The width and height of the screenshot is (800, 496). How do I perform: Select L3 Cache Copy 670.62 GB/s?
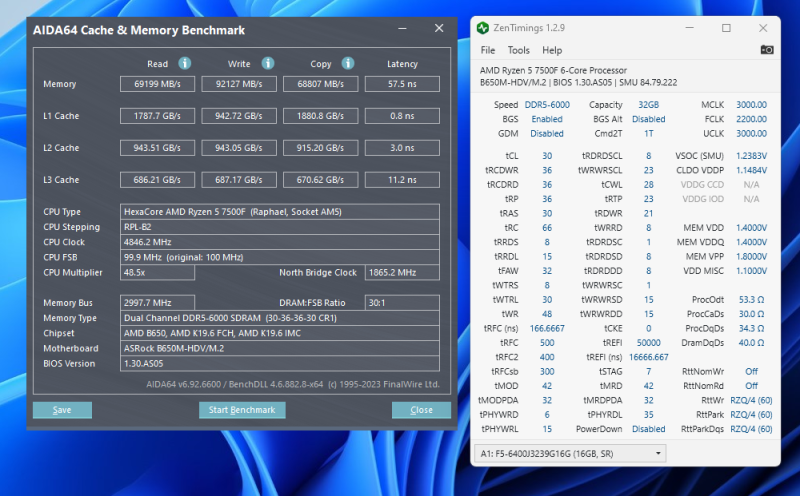pyautogui.click(x=320, y=180)
